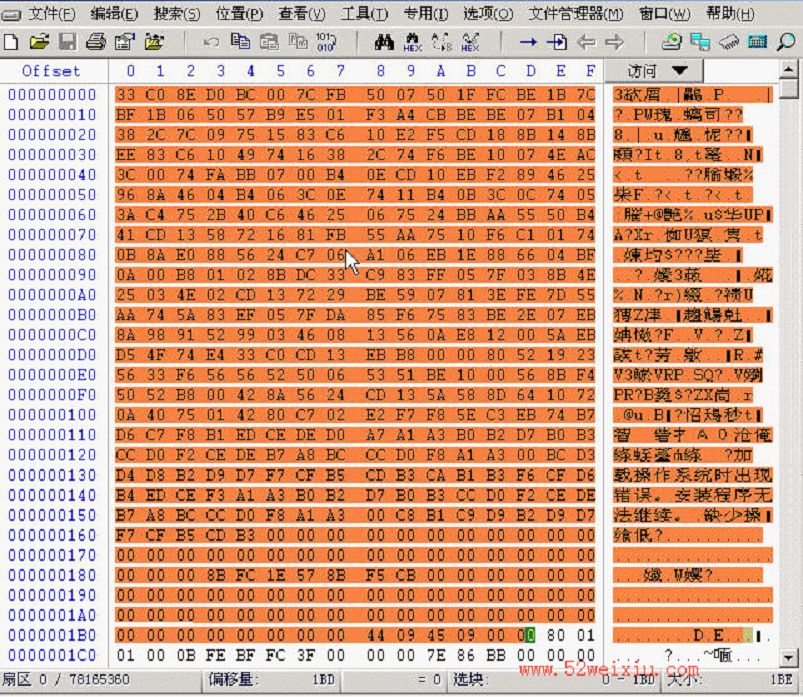The height and width of the screenshot is (697, 803).
Task: Open the 专用(I) menu
Action: (x=426, y=13)
